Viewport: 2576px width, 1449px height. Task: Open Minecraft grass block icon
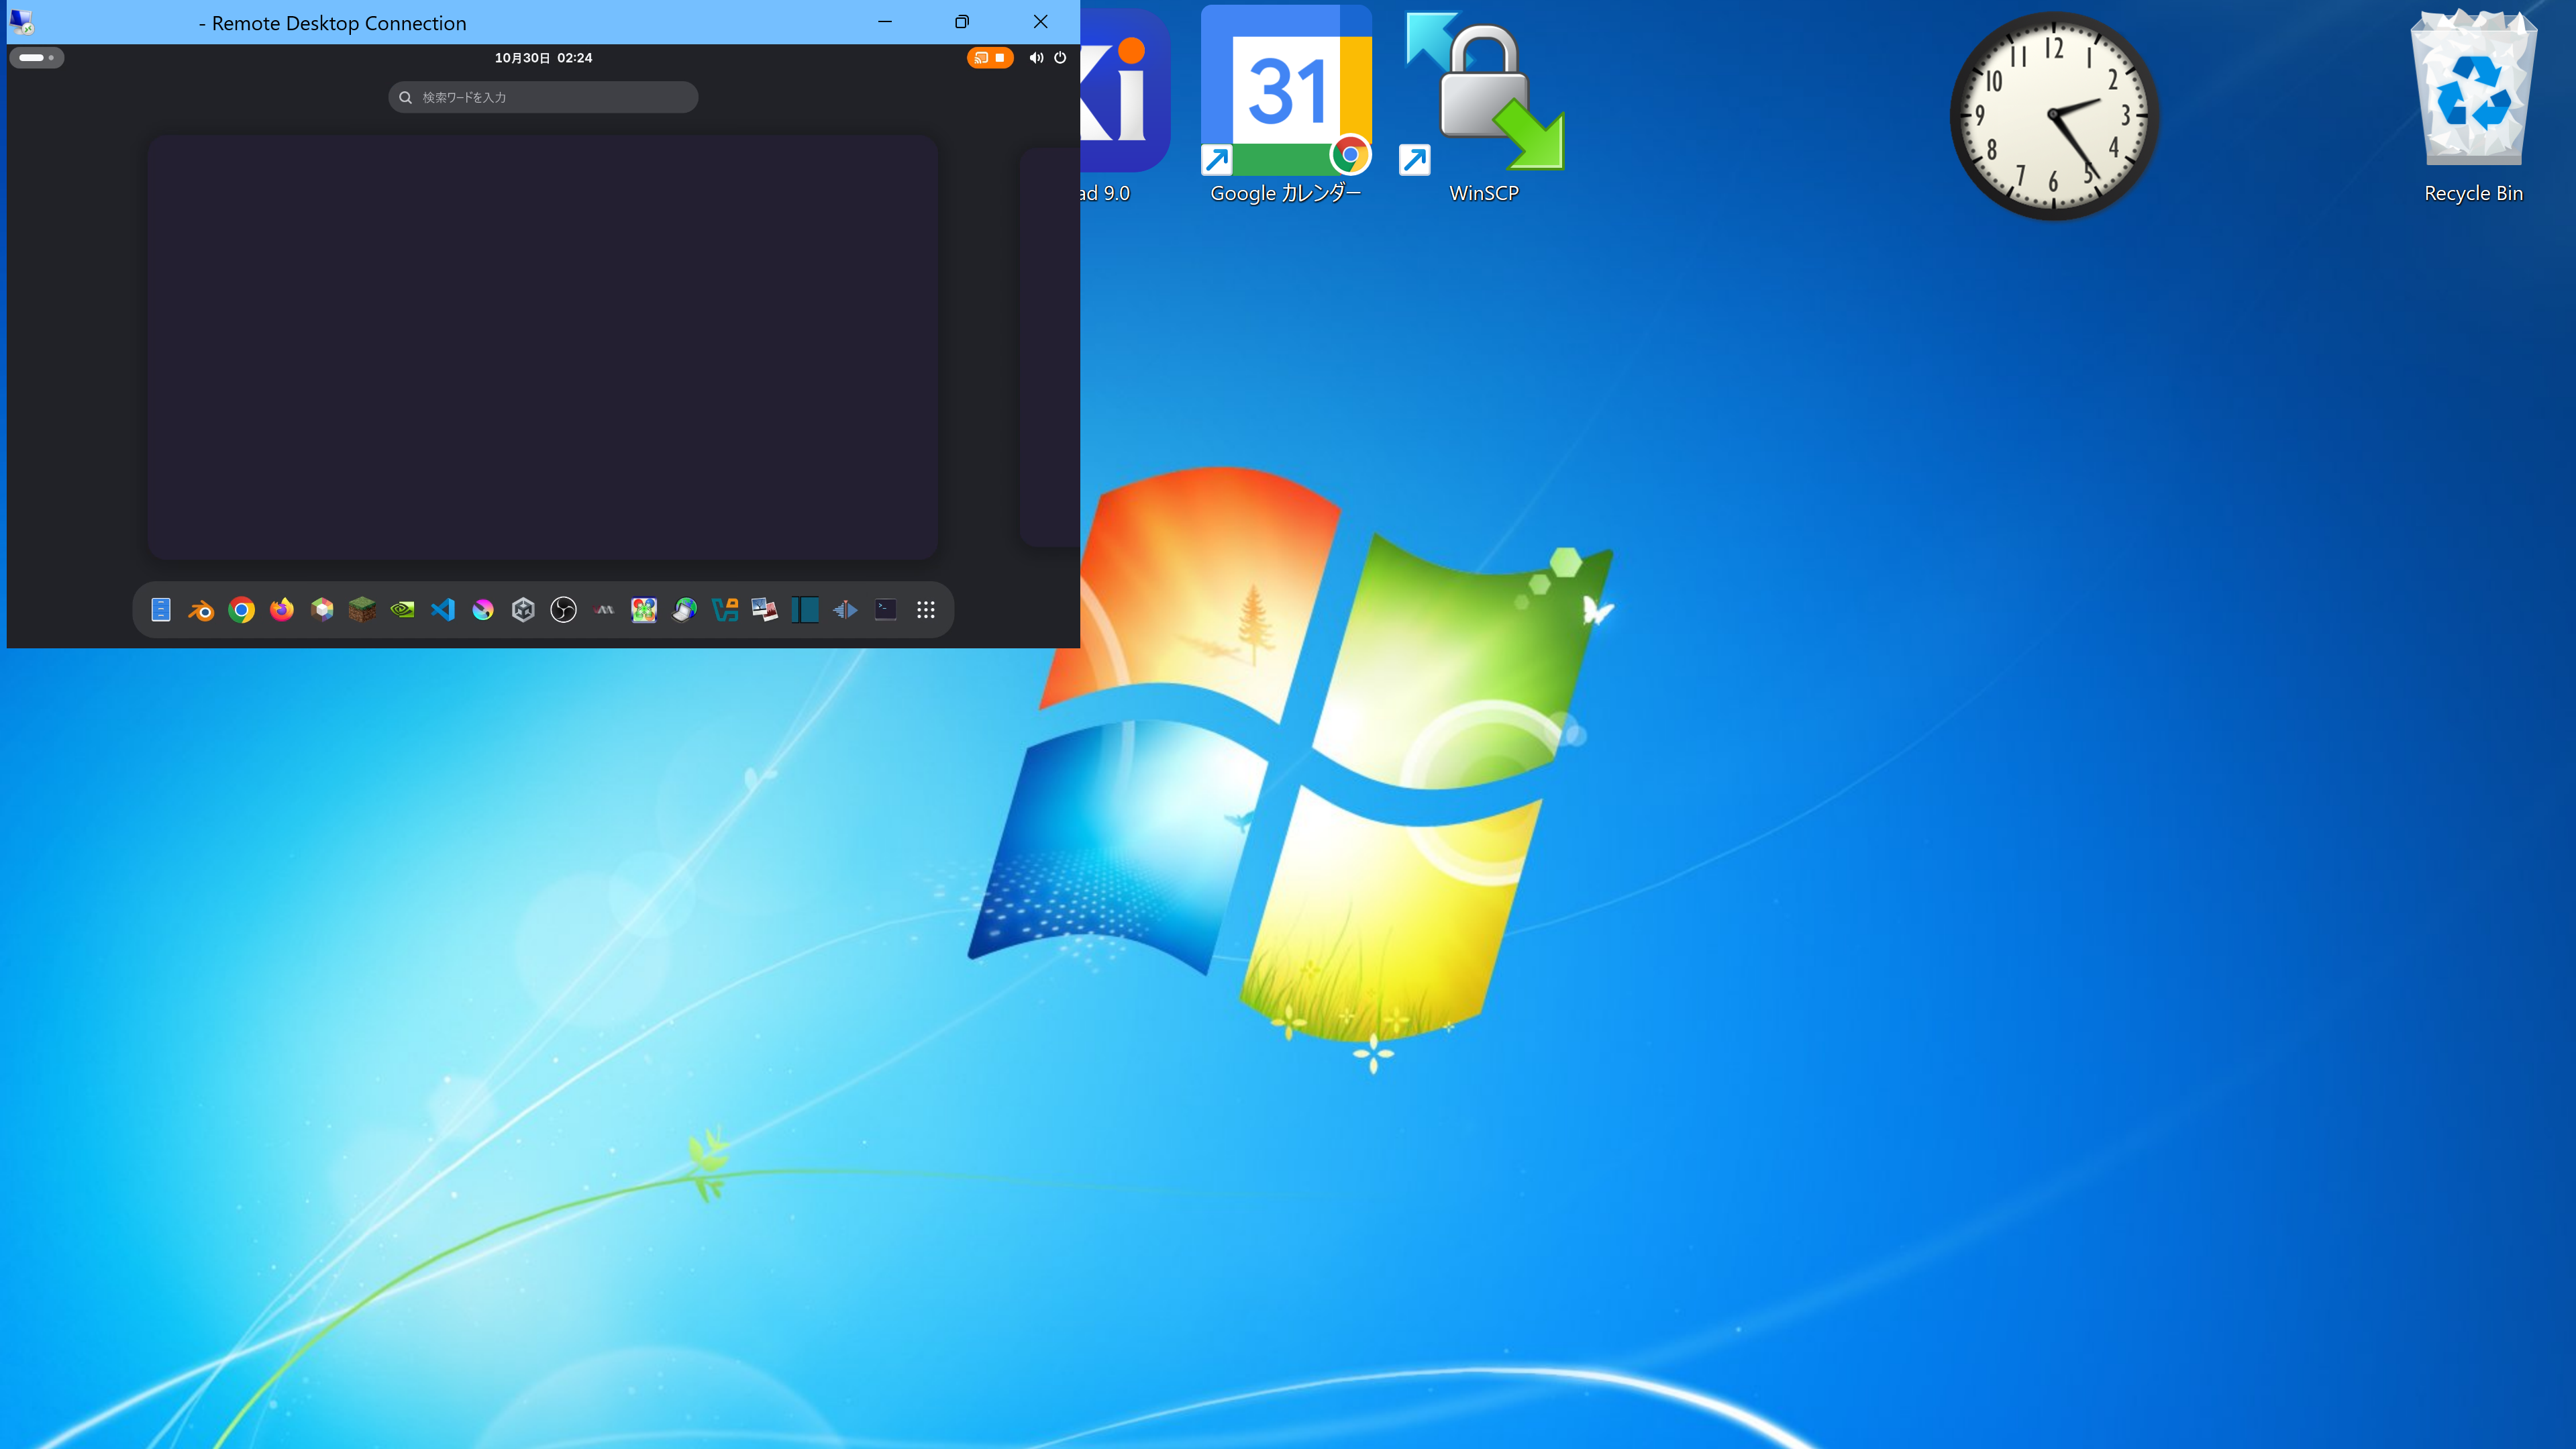(362, 609)
